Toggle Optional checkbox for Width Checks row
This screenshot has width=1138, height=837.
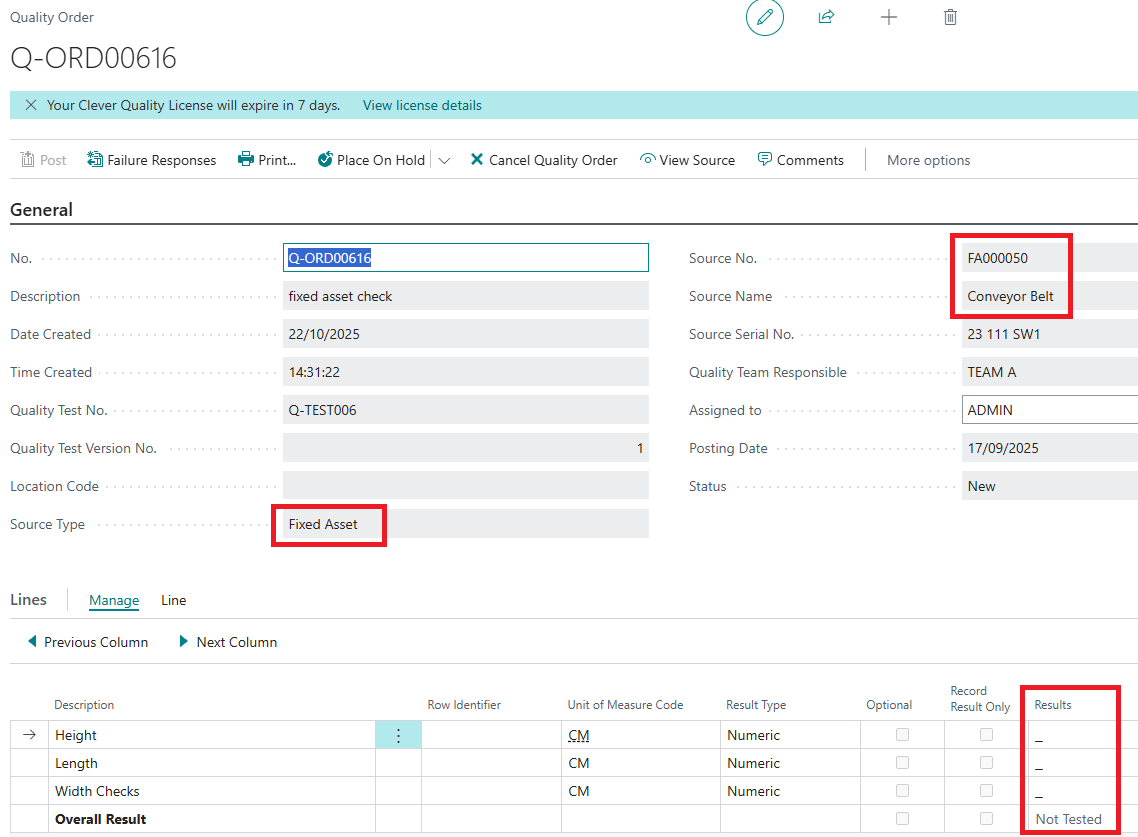point(903,791)
